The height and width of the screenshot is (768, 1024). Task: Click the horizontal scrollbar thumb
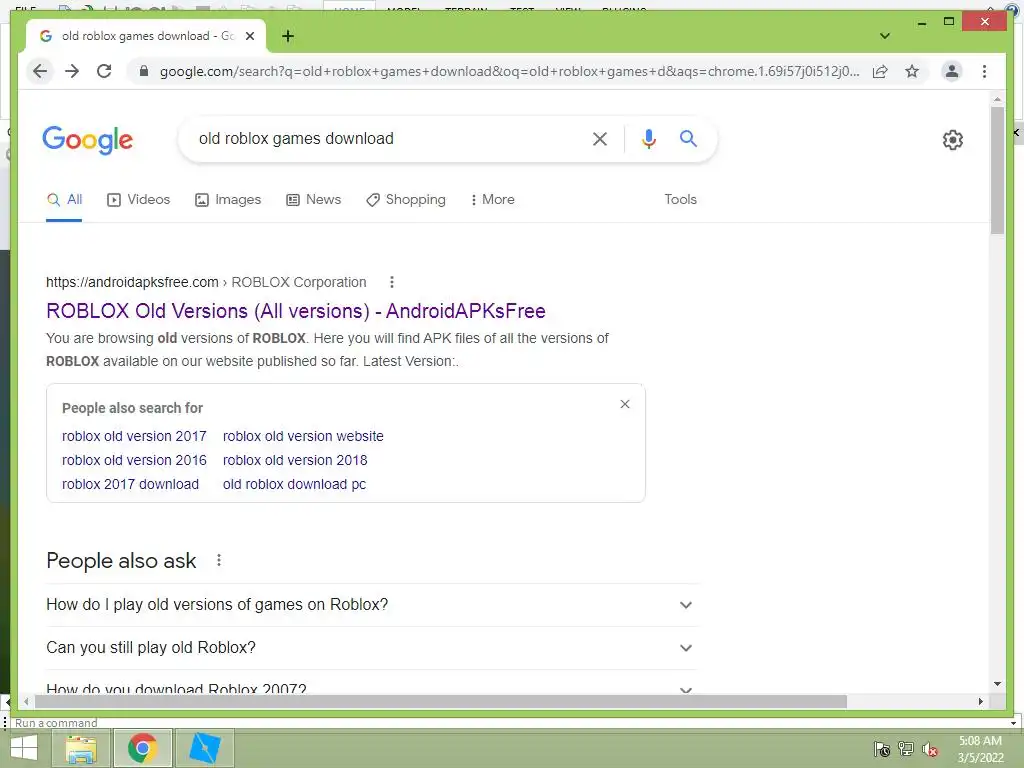pyautogui.click(x=441, y=701)
